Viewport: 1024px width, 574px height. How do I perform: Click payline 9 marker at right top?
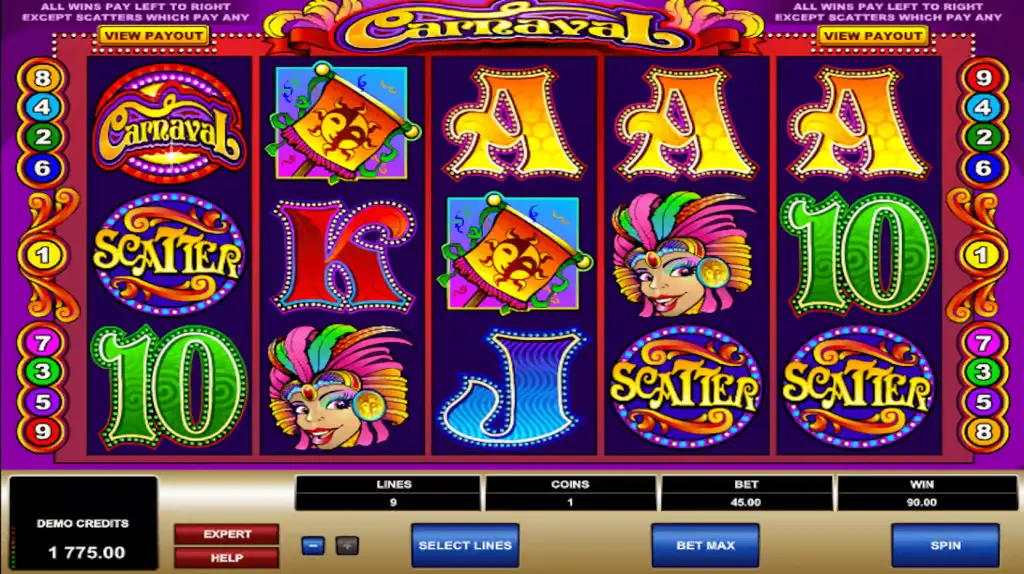tap(984, 78)
